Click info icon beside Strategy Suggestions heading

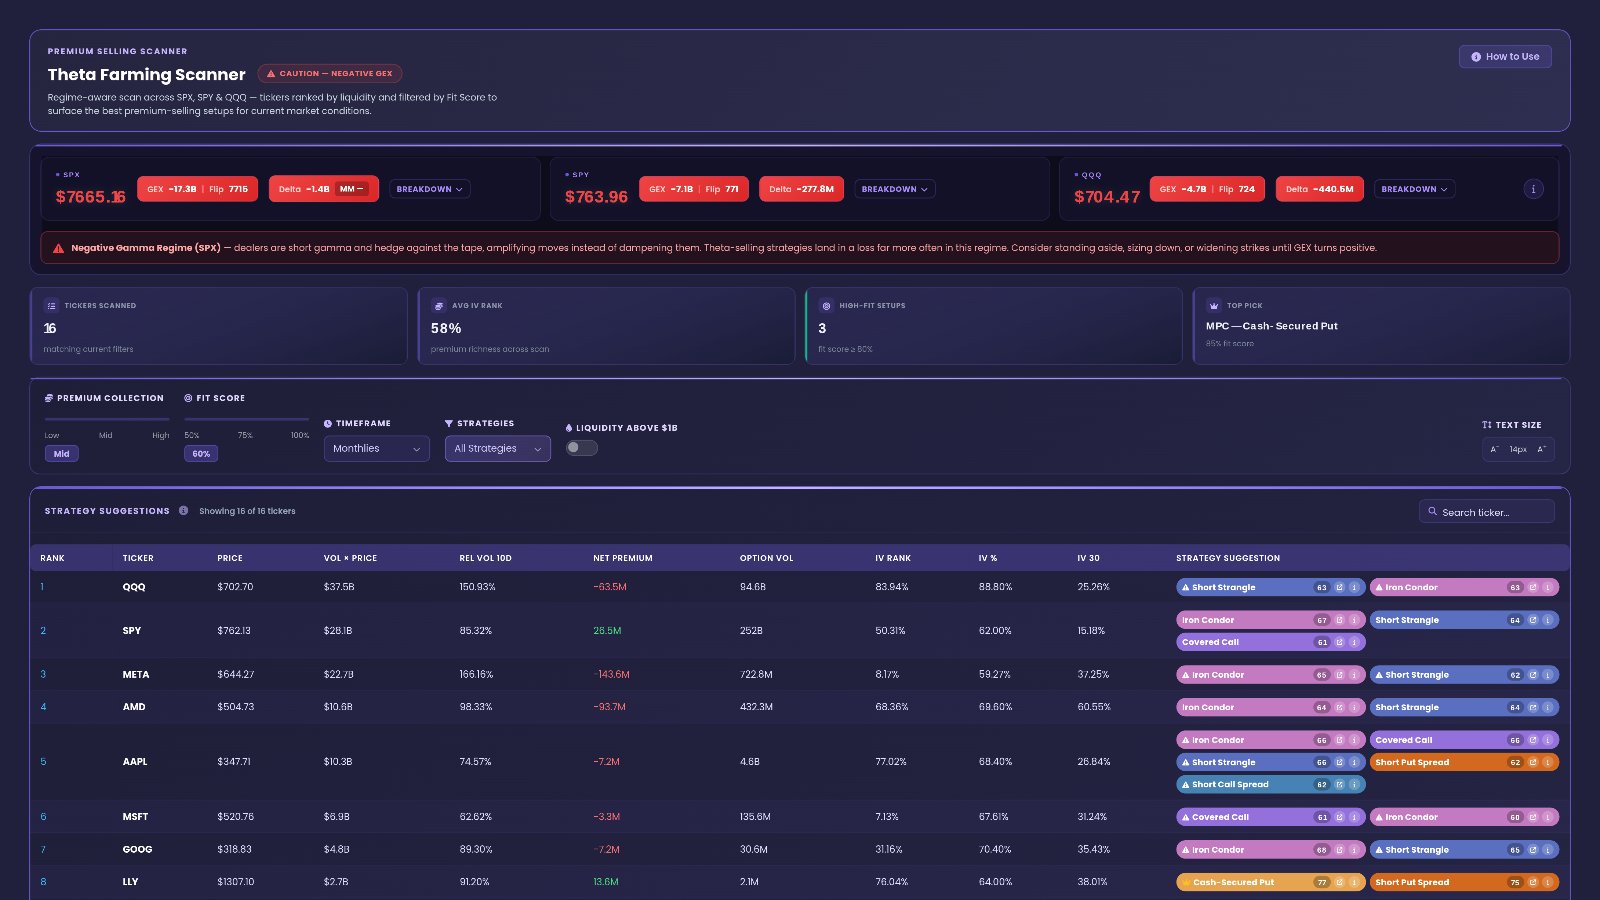point(184,511)
